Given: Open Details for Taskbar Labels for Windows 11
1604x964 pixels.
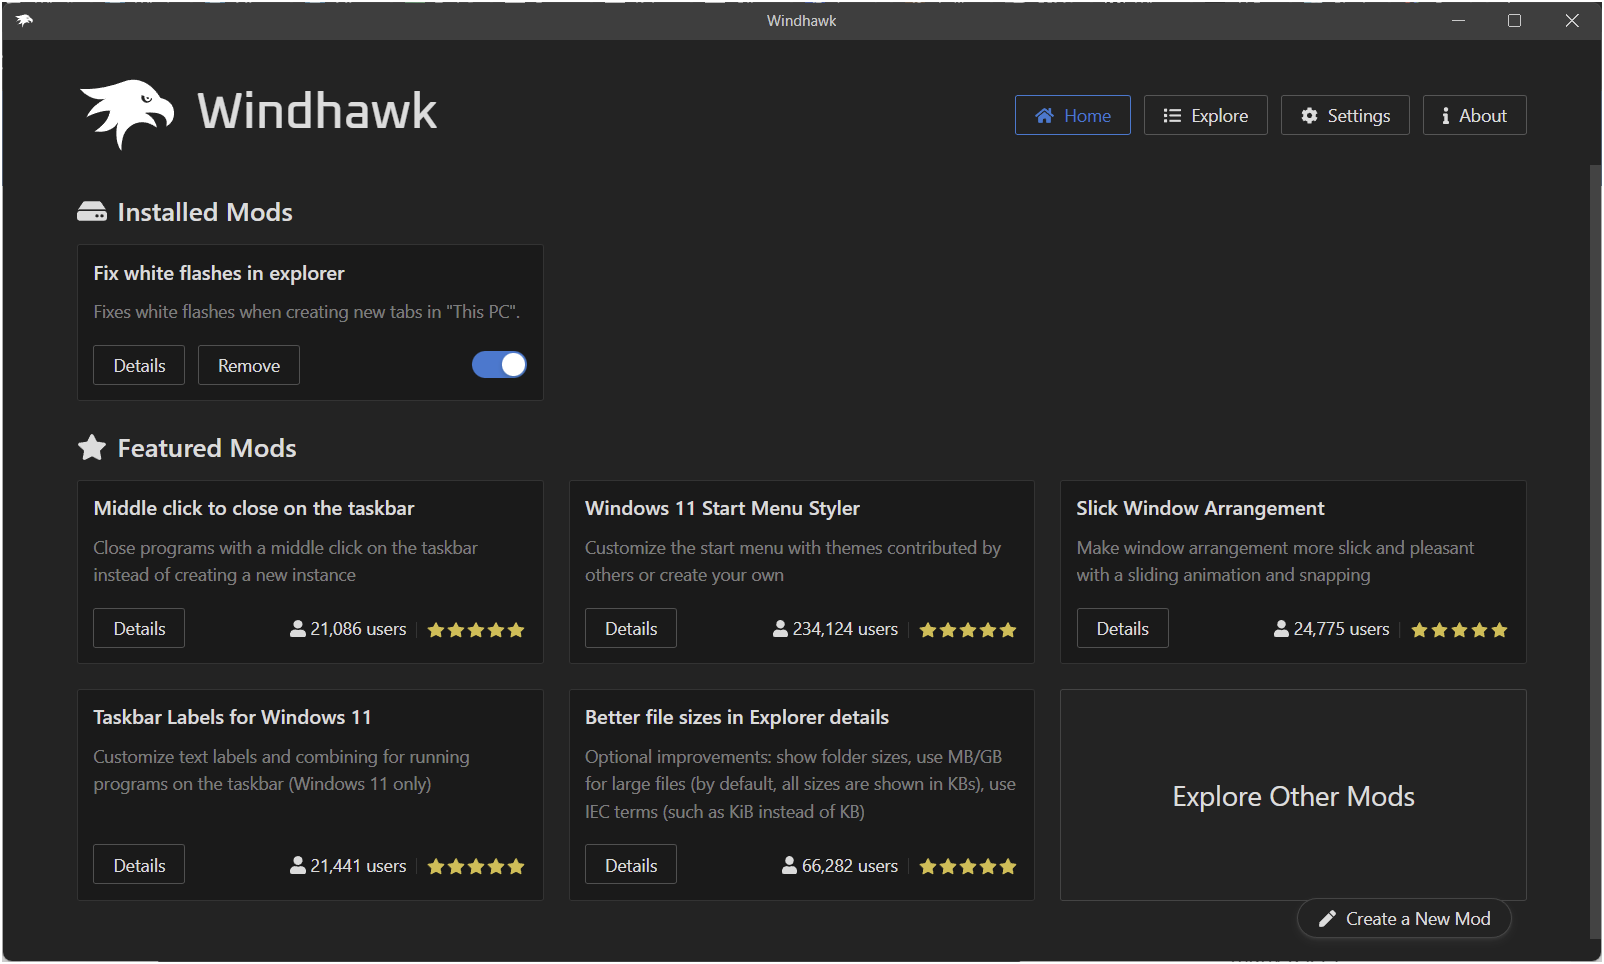Looking at the screenshot, I should 139,865.
